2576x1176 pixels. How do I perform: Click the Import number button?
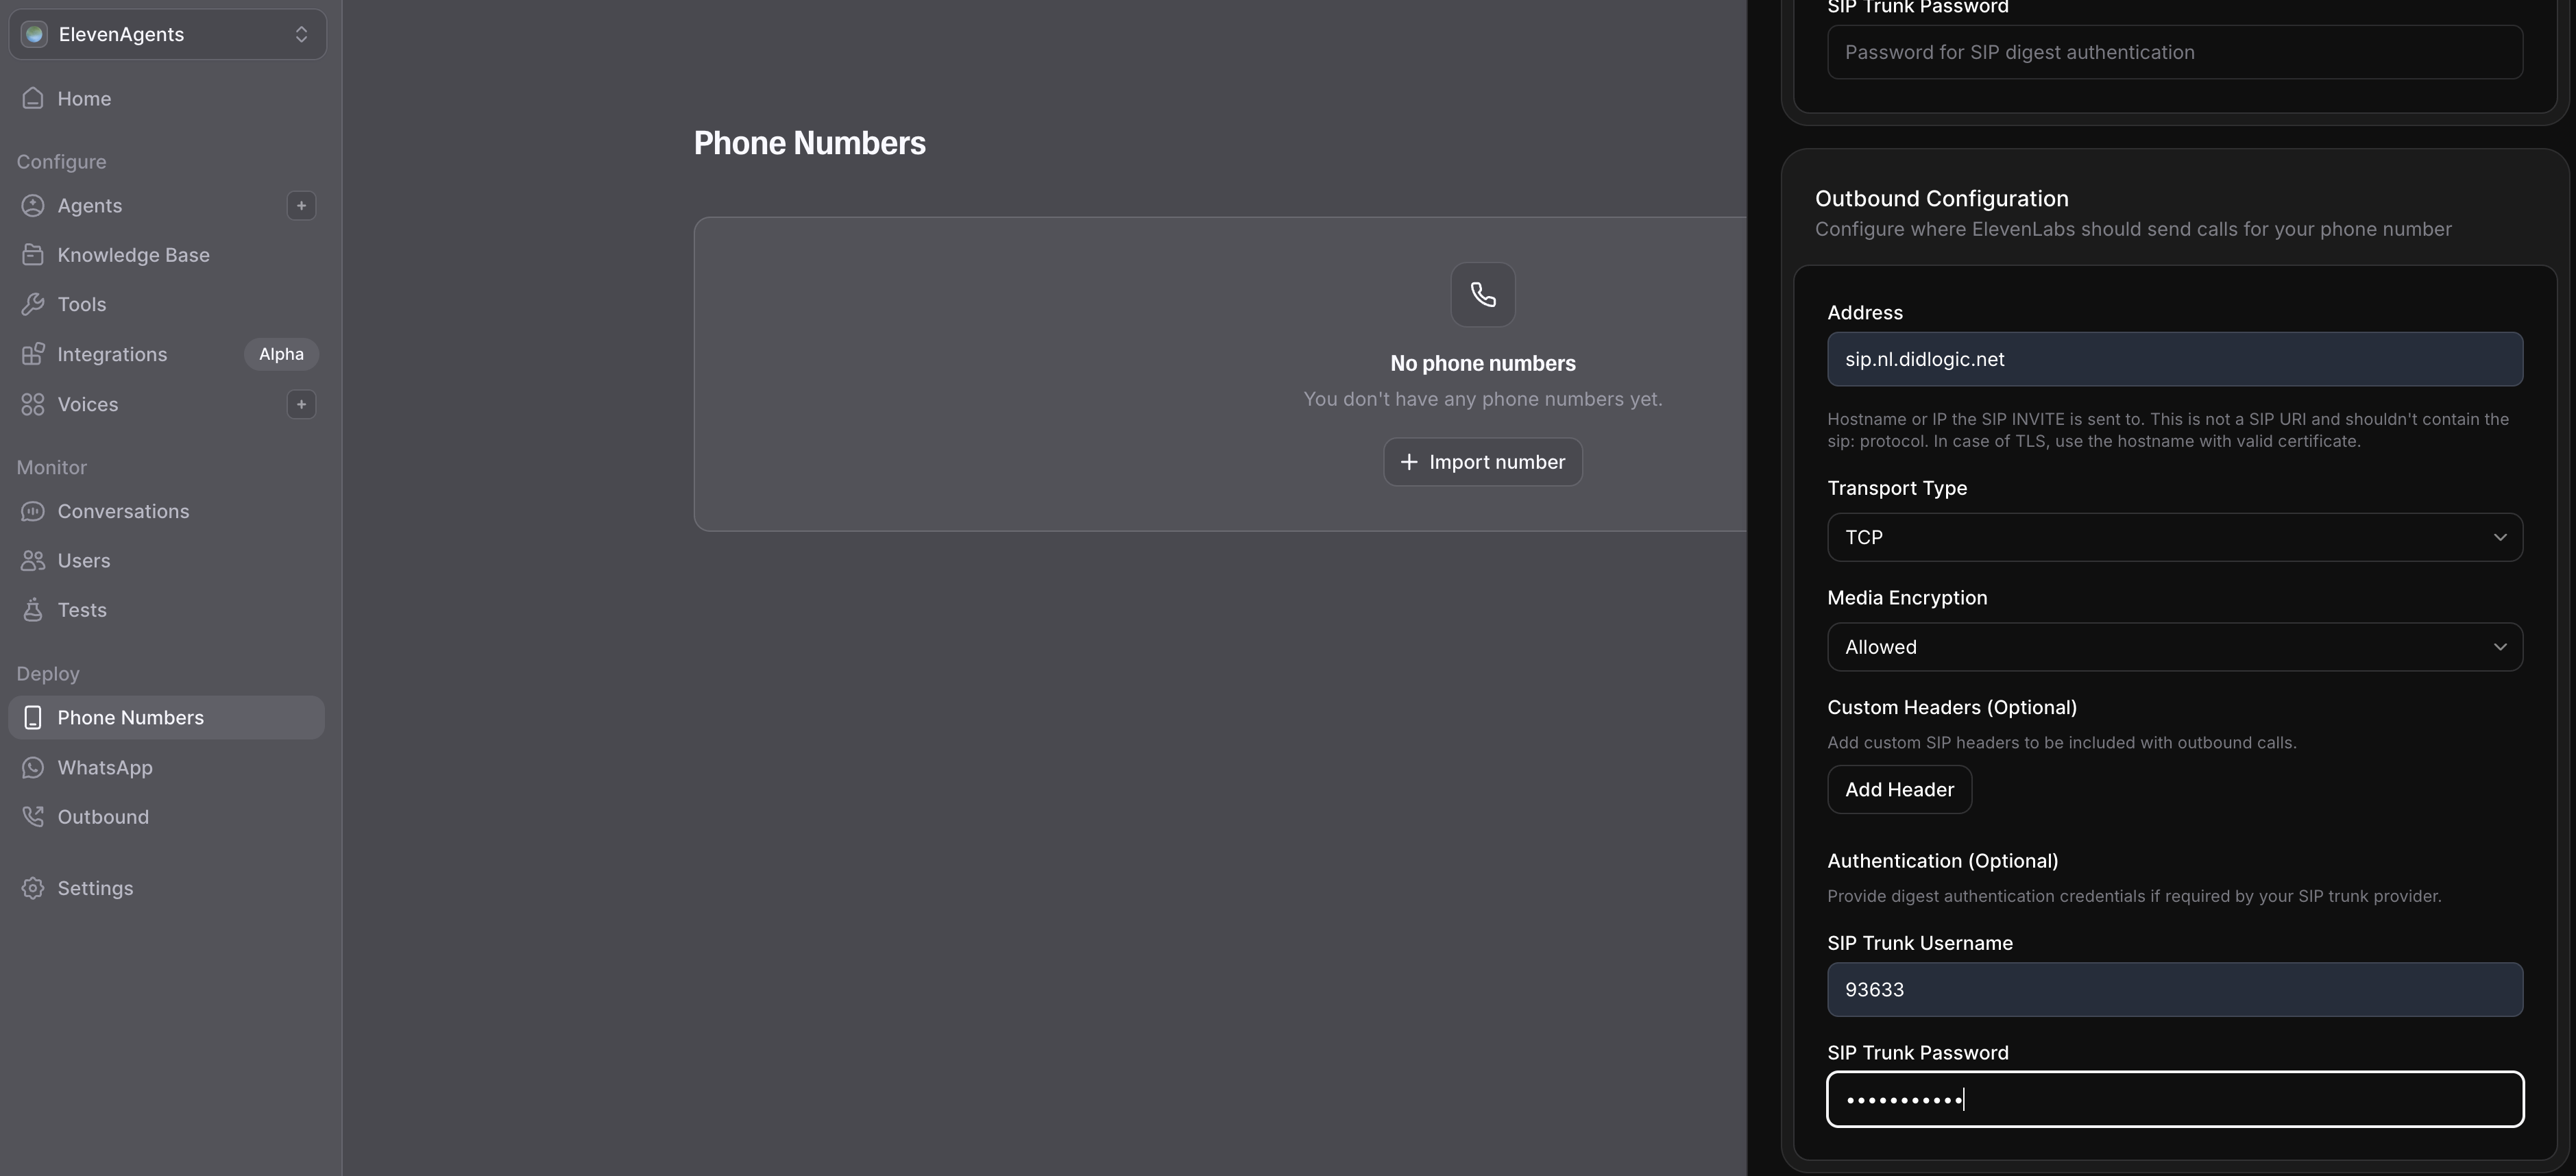click(1482, 462)
